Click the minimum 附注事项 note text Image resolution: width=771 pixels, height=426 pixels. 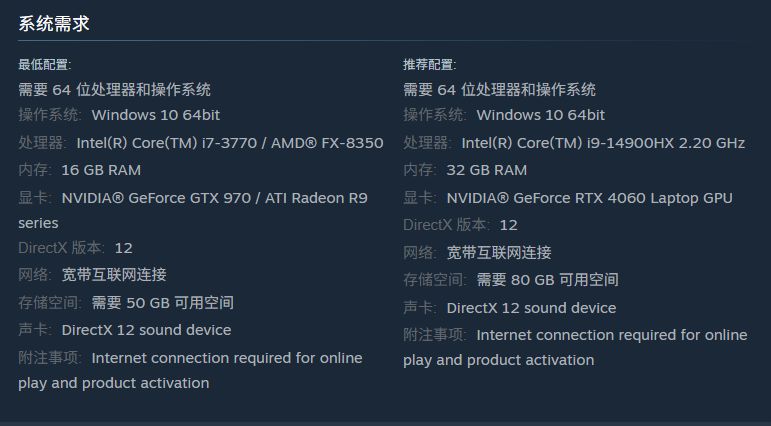click(226, 358)
